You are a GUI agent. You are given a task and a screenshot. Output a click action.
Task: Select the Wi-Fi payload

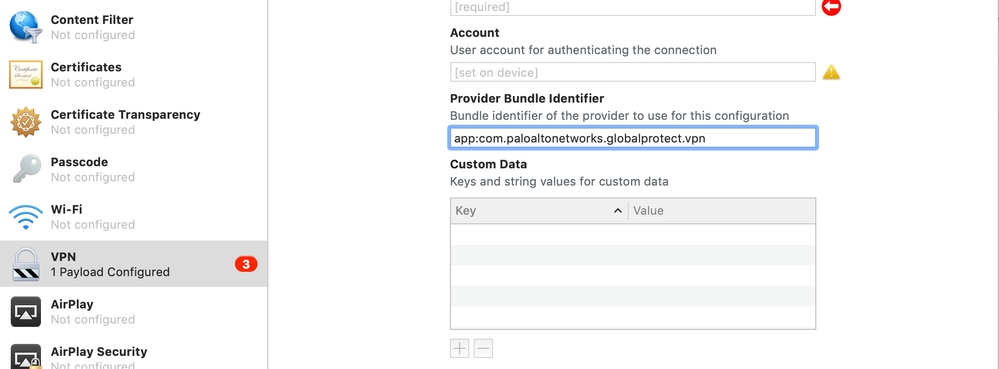pos(134,217)
